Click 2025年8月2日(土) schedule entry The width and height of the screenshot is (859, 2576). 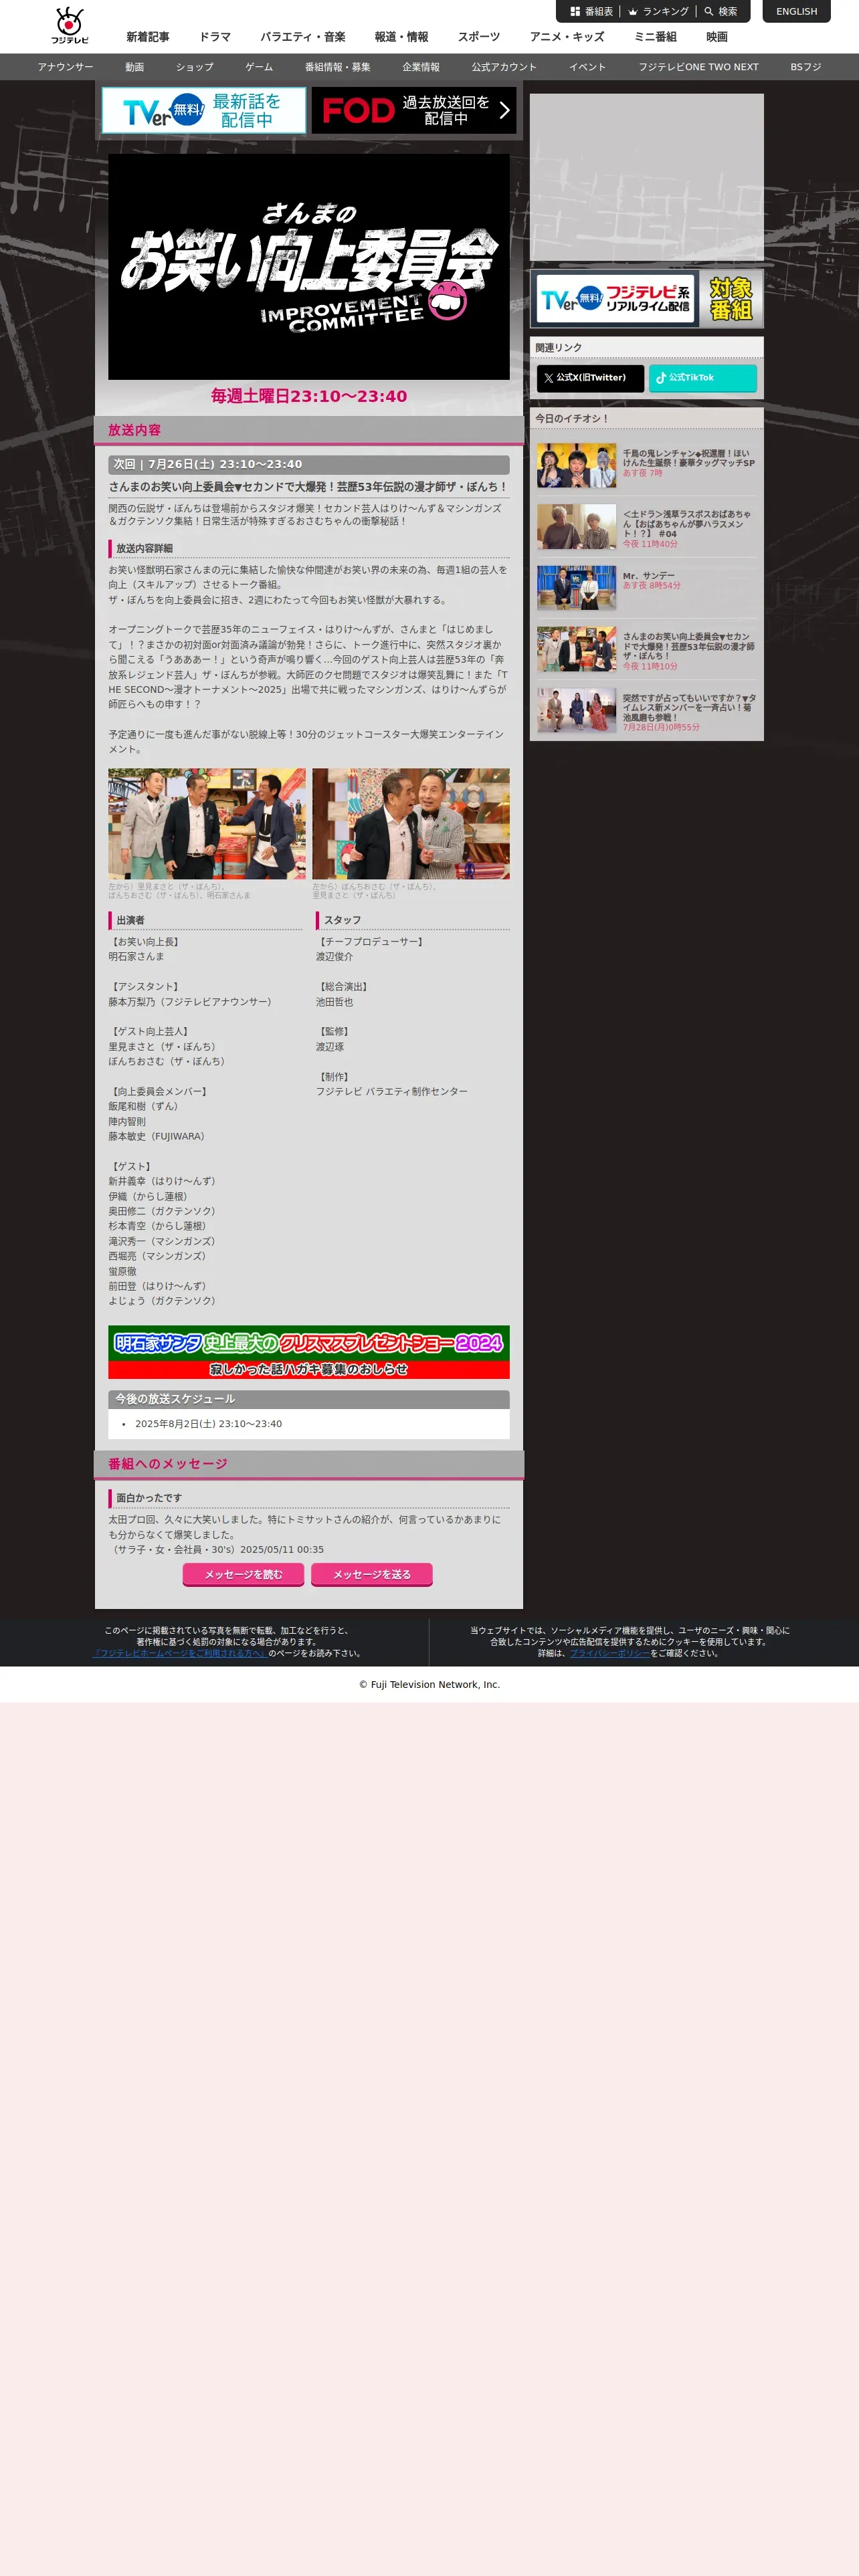click(x=209, y=1424)
